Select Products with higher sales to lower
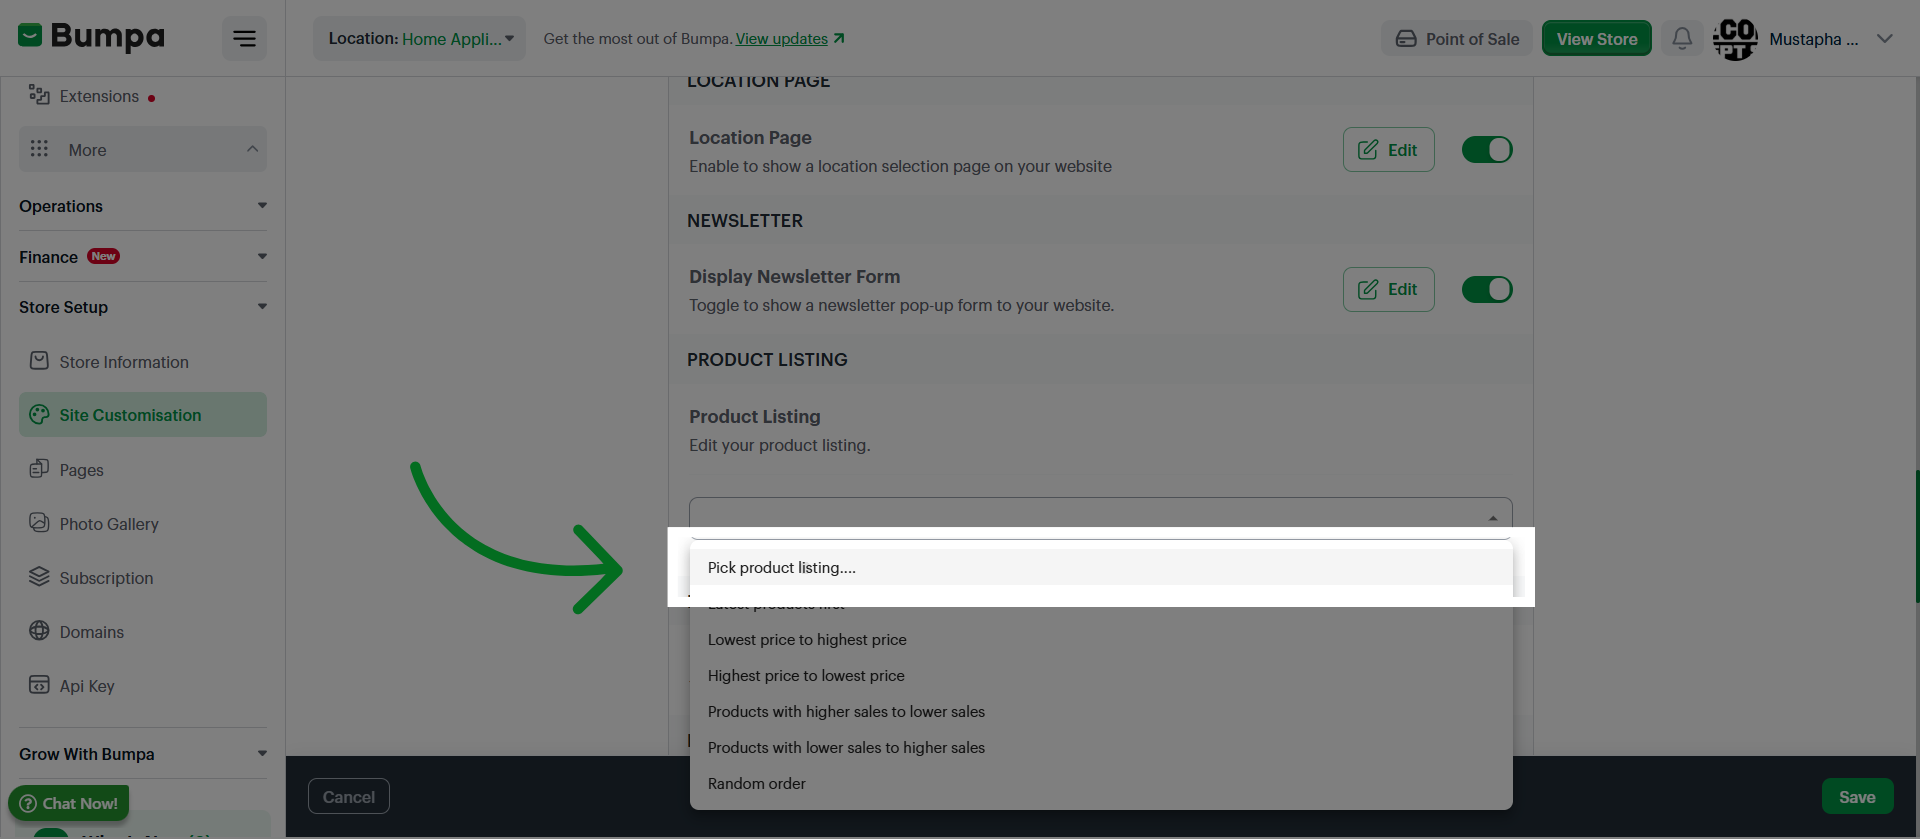This screenshot has width=1920, height=839. tap(1101, 711)
